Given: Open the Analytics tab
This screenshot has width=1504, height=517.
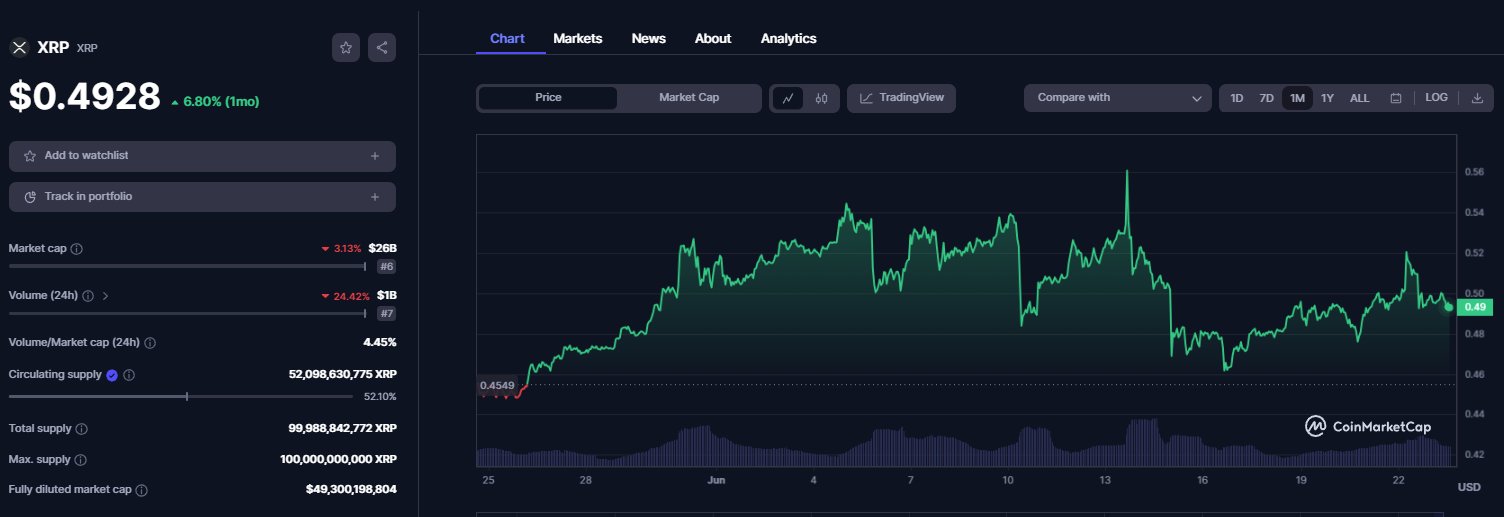Looking at the screenshot, I should tap(789, 38).
